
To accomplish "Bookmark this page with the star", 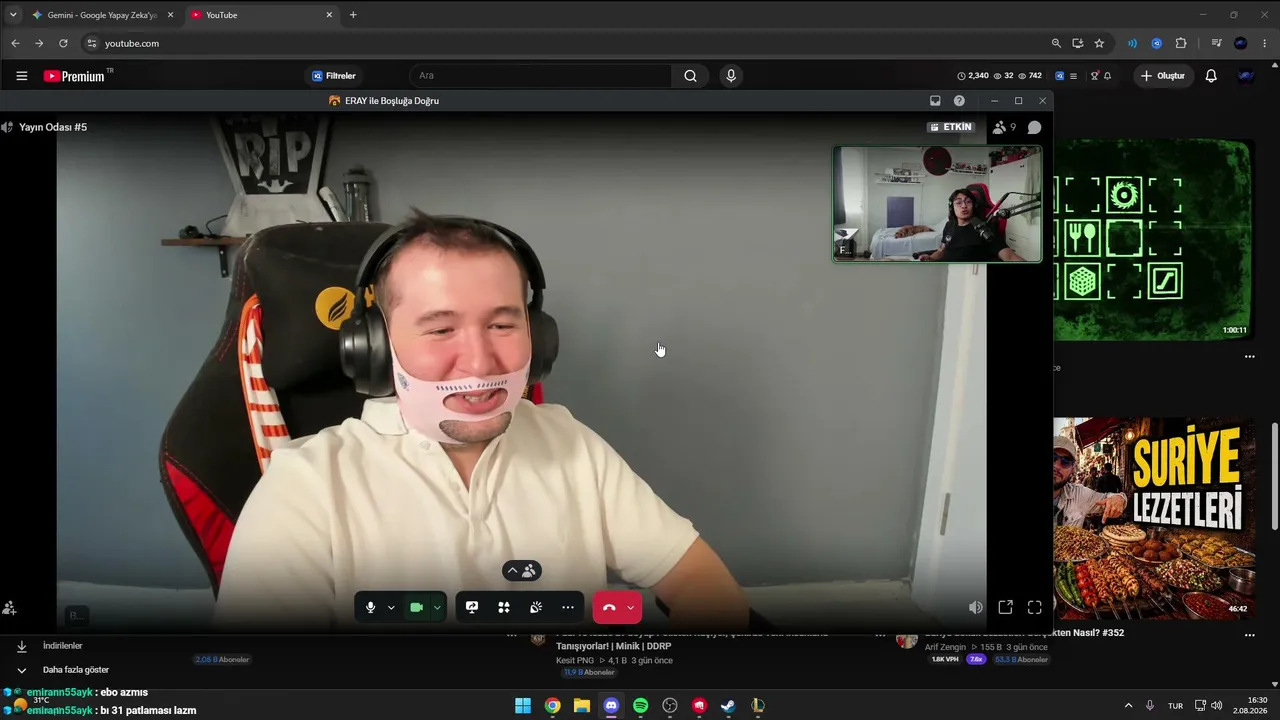I will (x=1099, y=43).
